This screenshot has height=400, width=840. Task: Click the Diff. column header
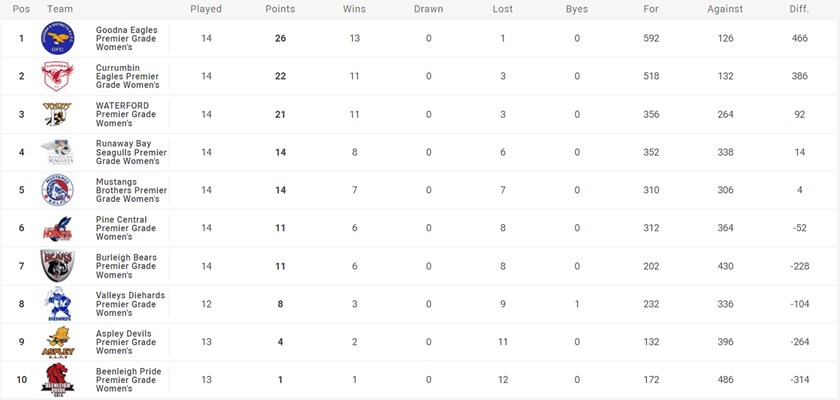(x=798, y=9)
